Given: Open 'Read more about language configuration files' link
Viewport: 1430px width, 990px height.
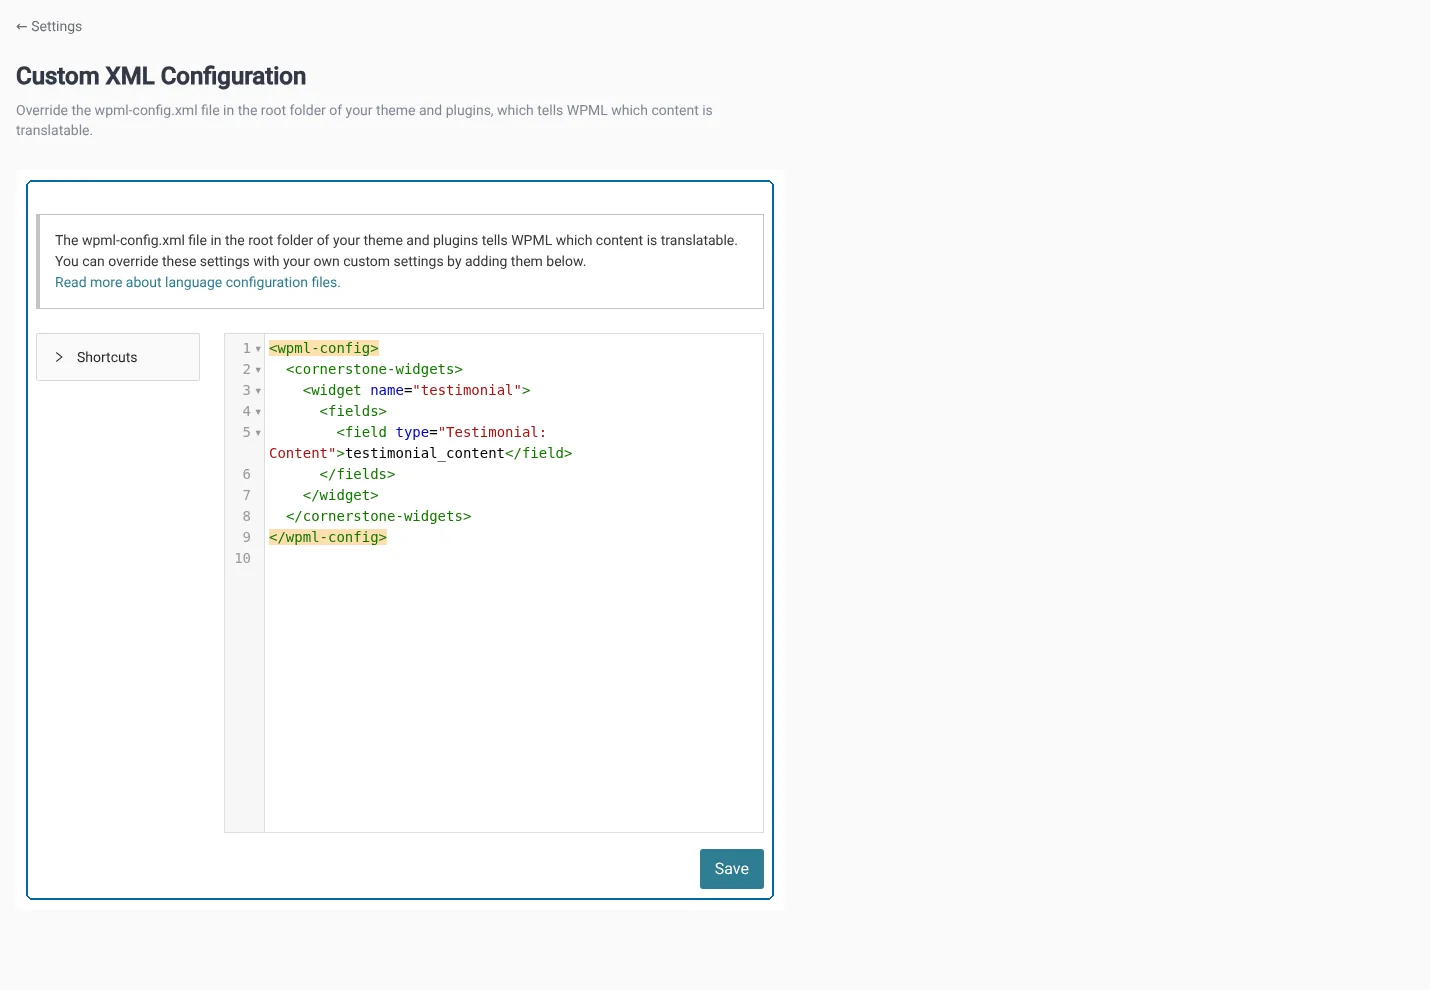Looking at the screenshot, I should pyautogui.click(x=198, y=283).
